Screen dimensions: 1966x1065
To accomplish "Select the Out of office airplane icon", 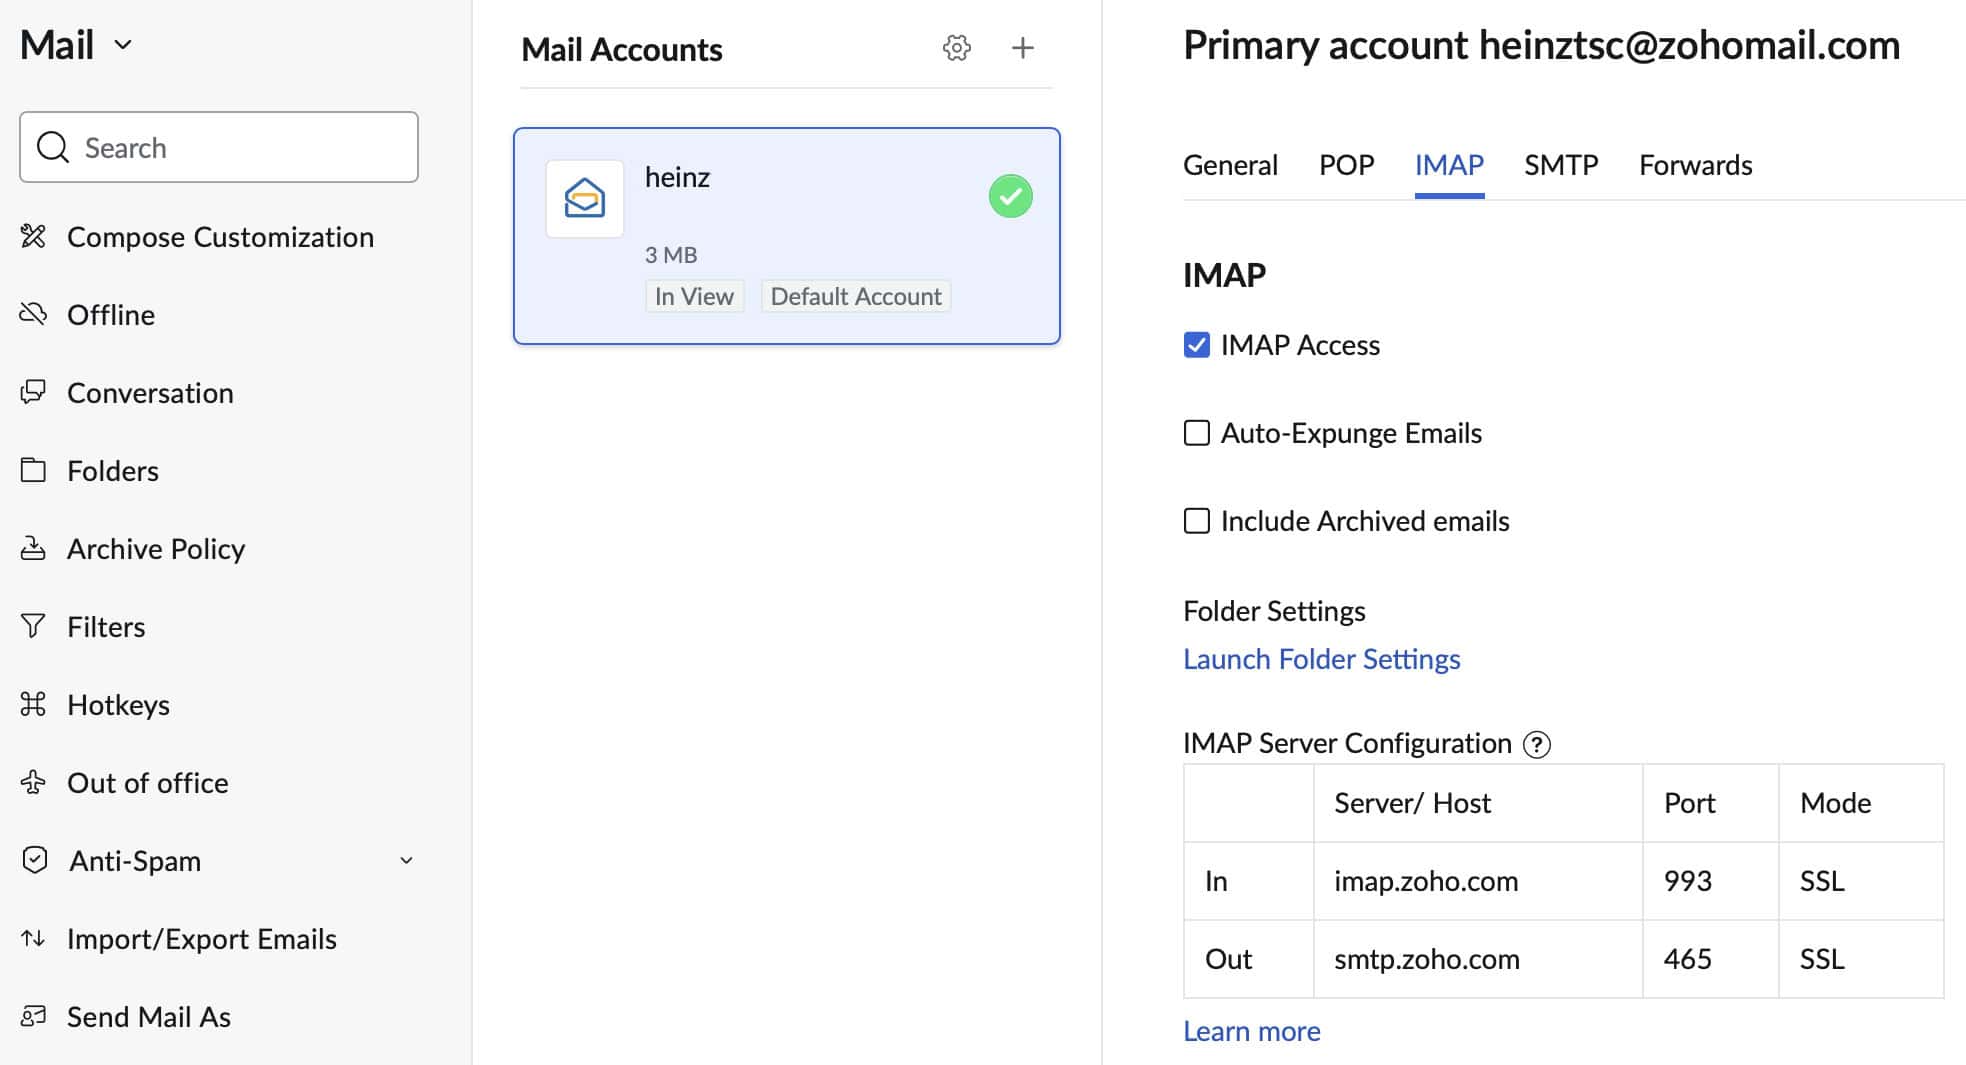I will tap(34, 782).
